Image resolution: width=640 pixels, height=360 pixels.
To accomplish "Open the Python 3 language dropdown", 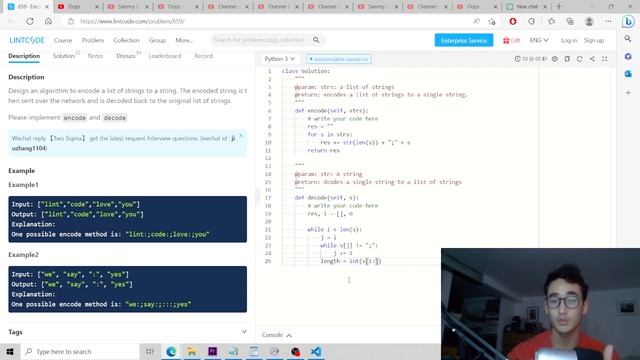I will (x=279, y=59).
